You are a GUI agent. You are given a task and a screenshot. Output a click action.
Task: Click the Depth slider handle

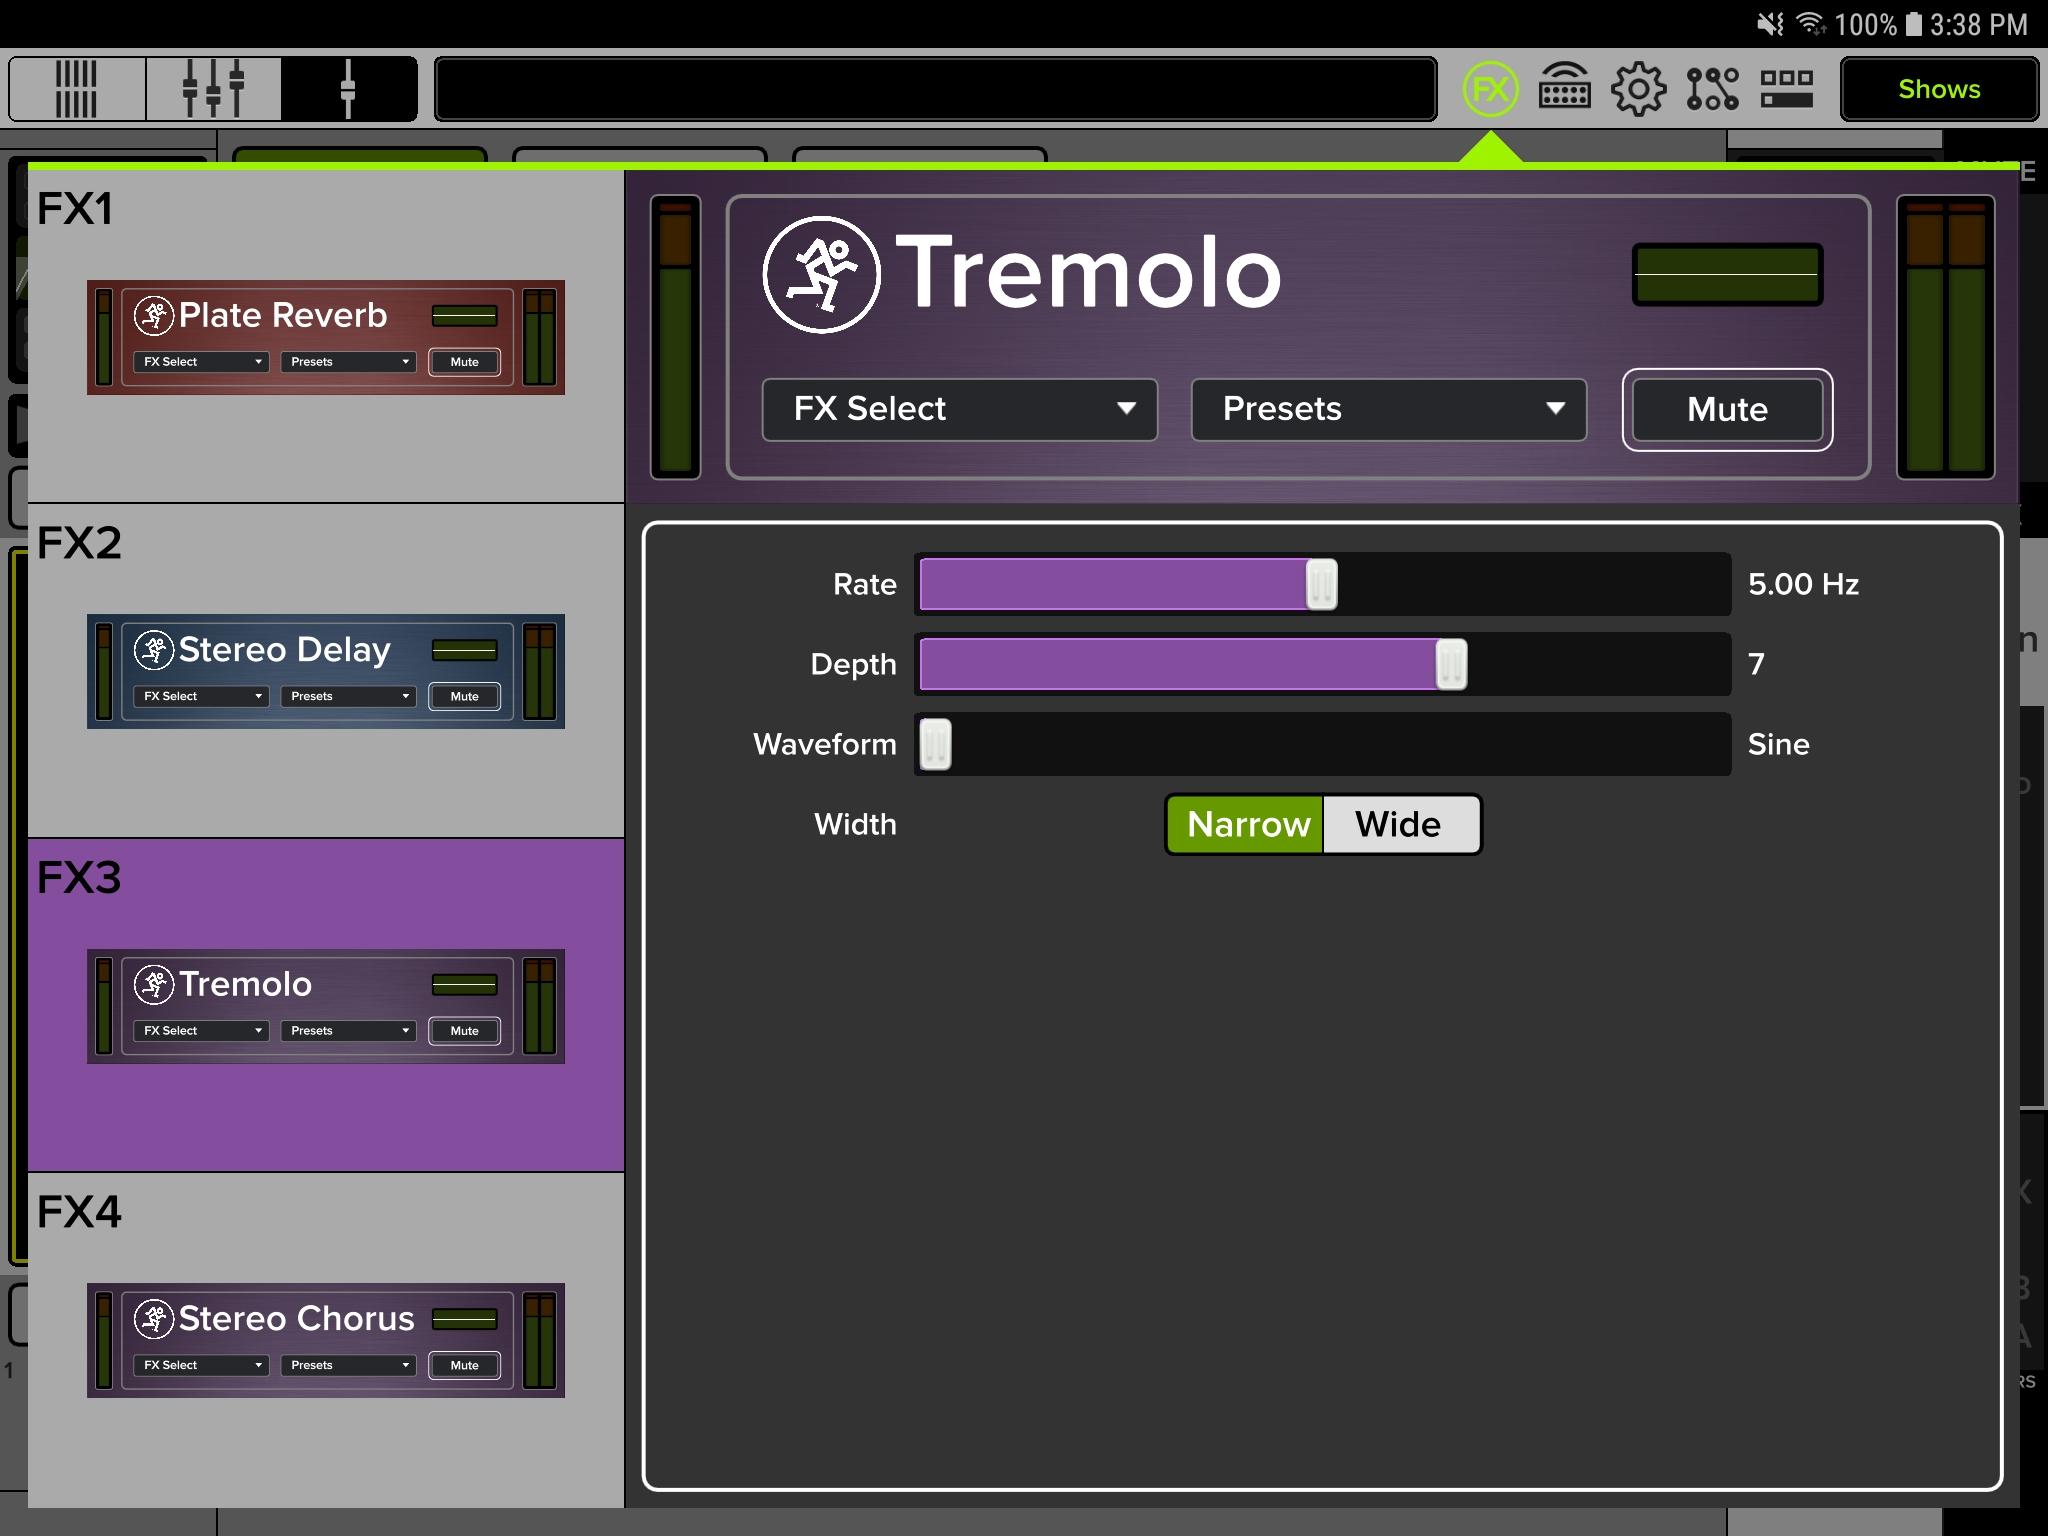click(x=1451, y=664)
